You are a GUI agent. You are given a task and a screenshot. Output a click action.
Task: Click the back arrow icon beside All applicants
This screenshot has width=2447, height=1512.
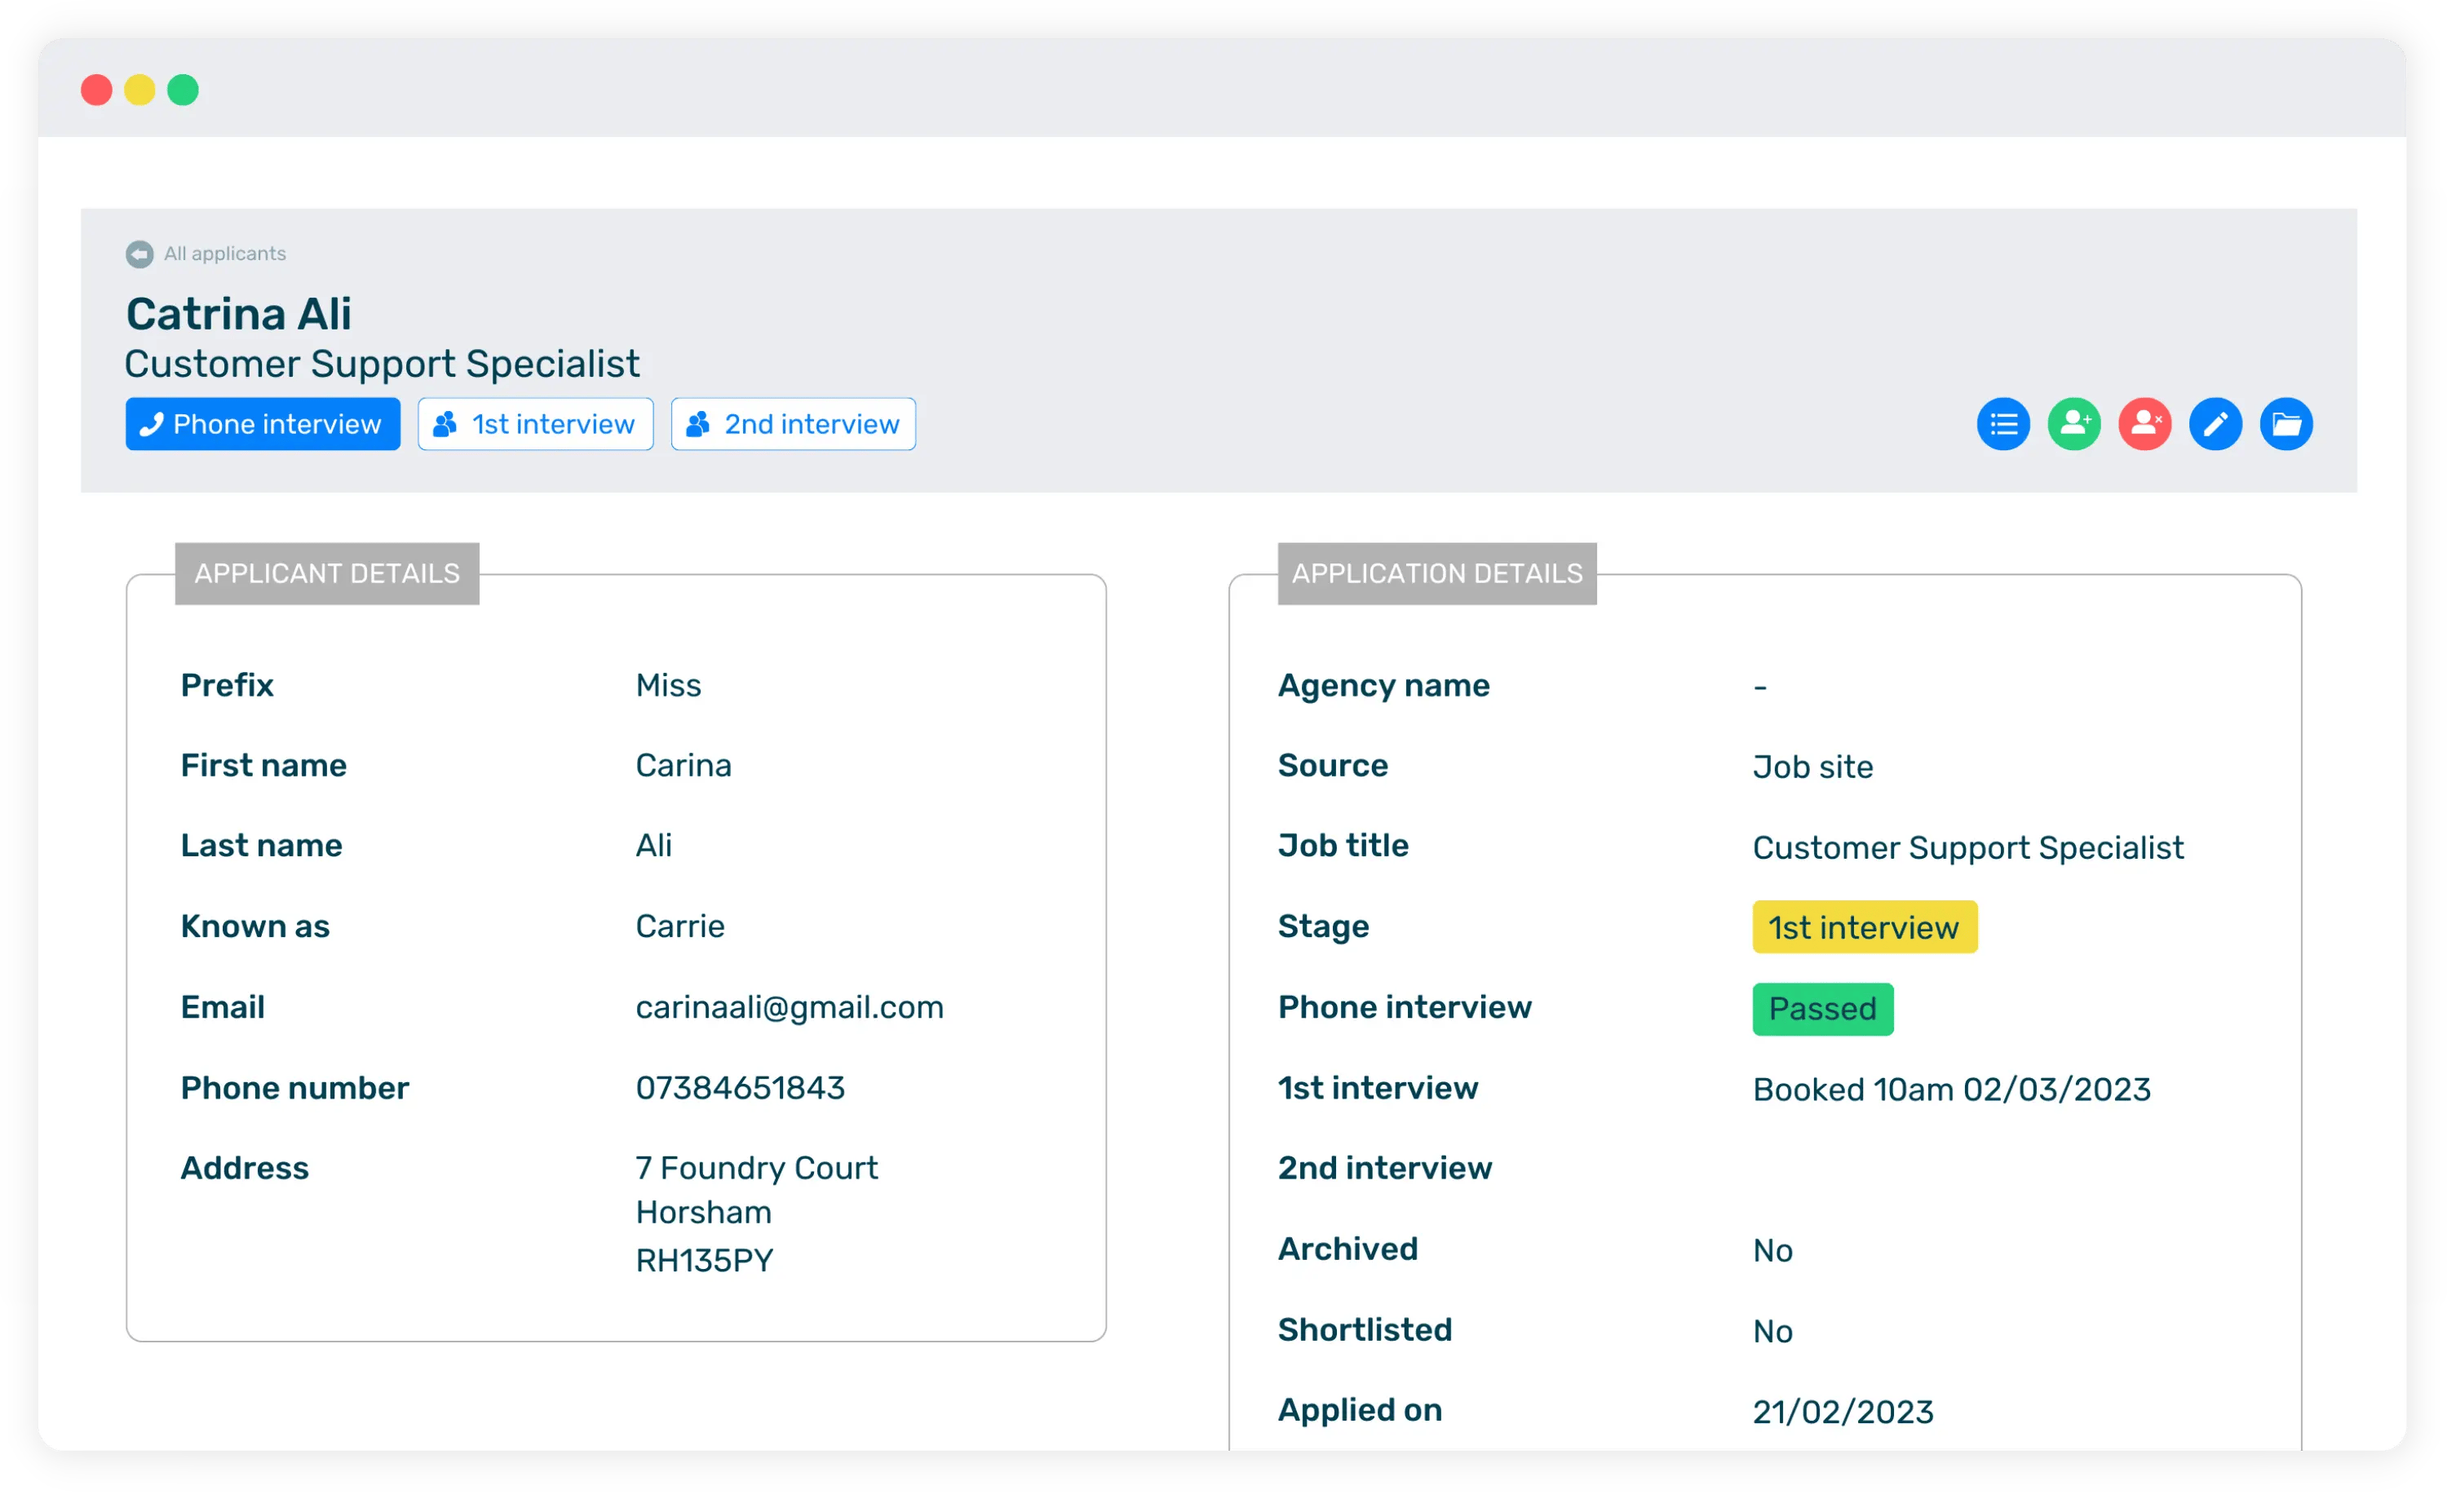[x=139, y=254]
